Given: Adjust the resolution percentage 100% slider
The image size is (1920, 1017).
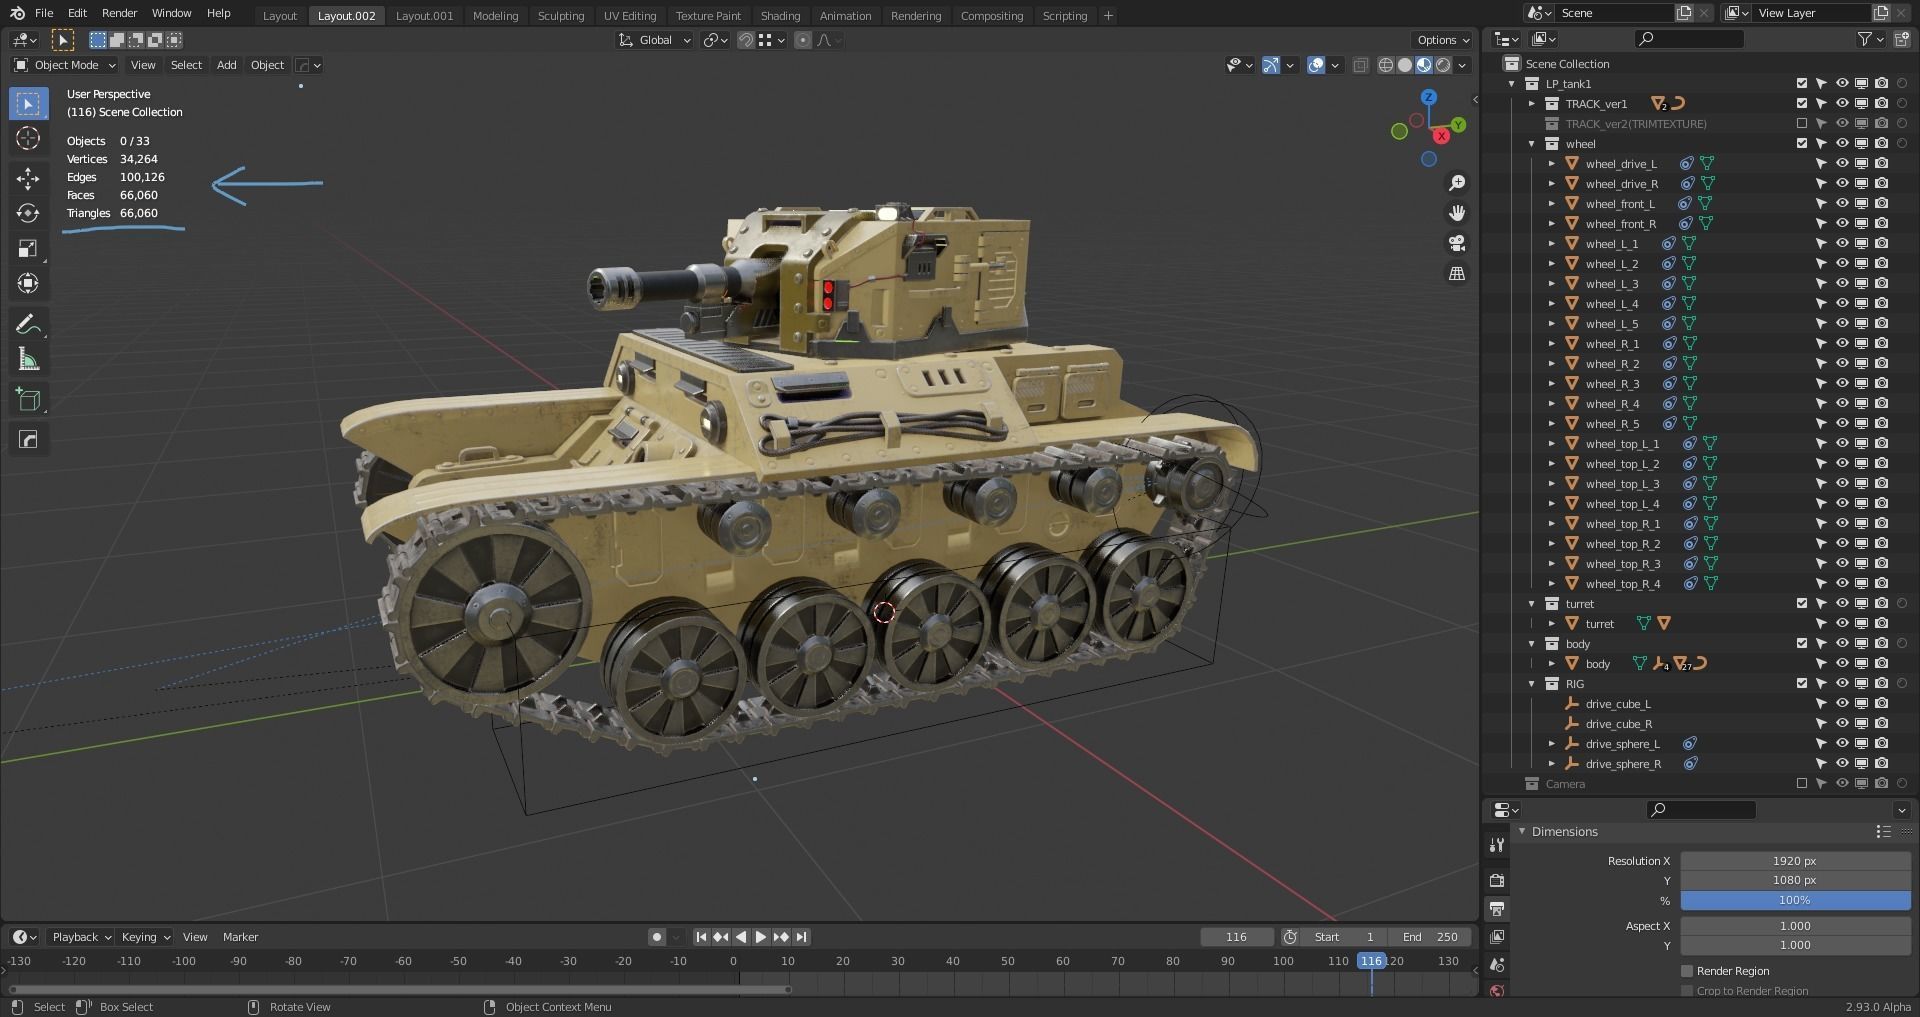Looking at the screenshot, I should [x=1795, y=901].
